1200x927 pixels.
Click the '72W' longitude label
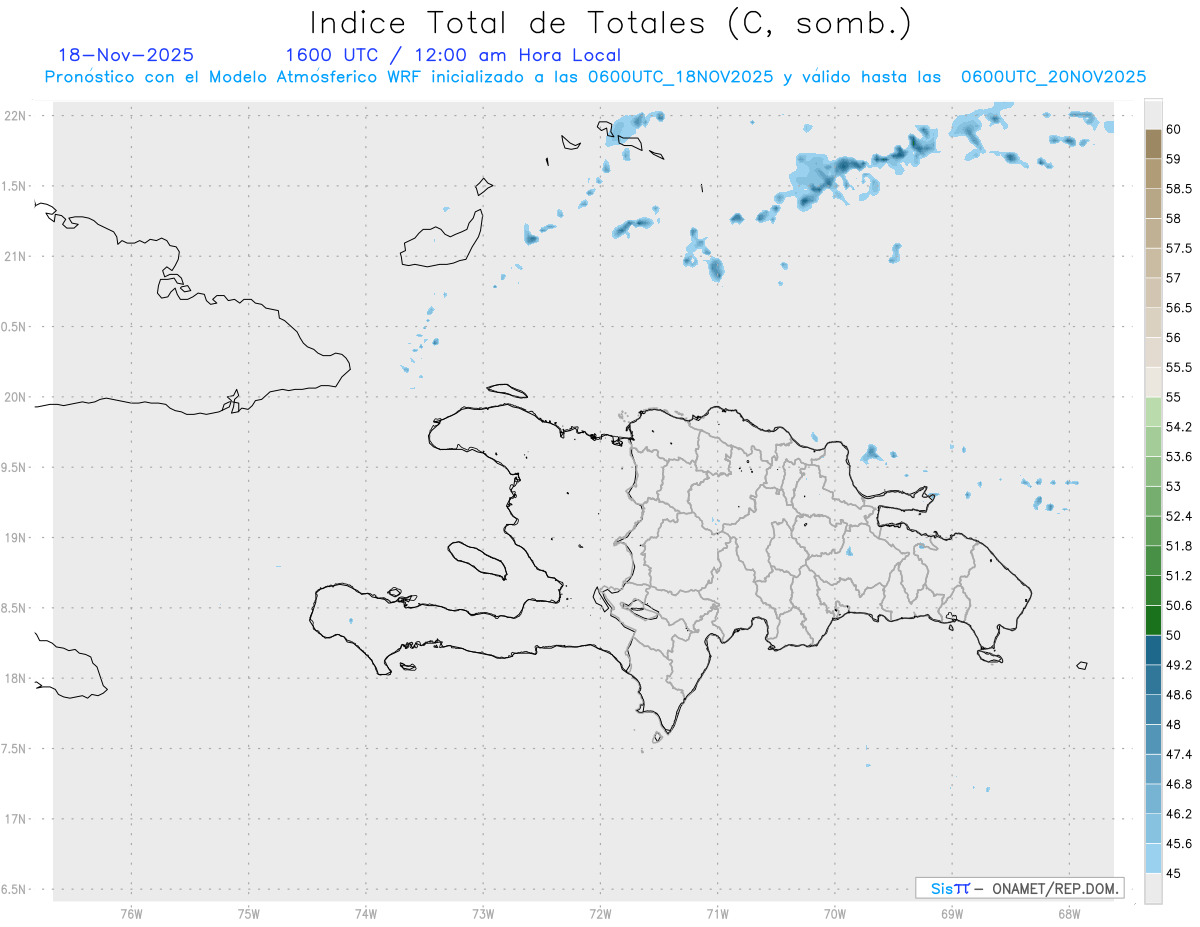(600, 914)
